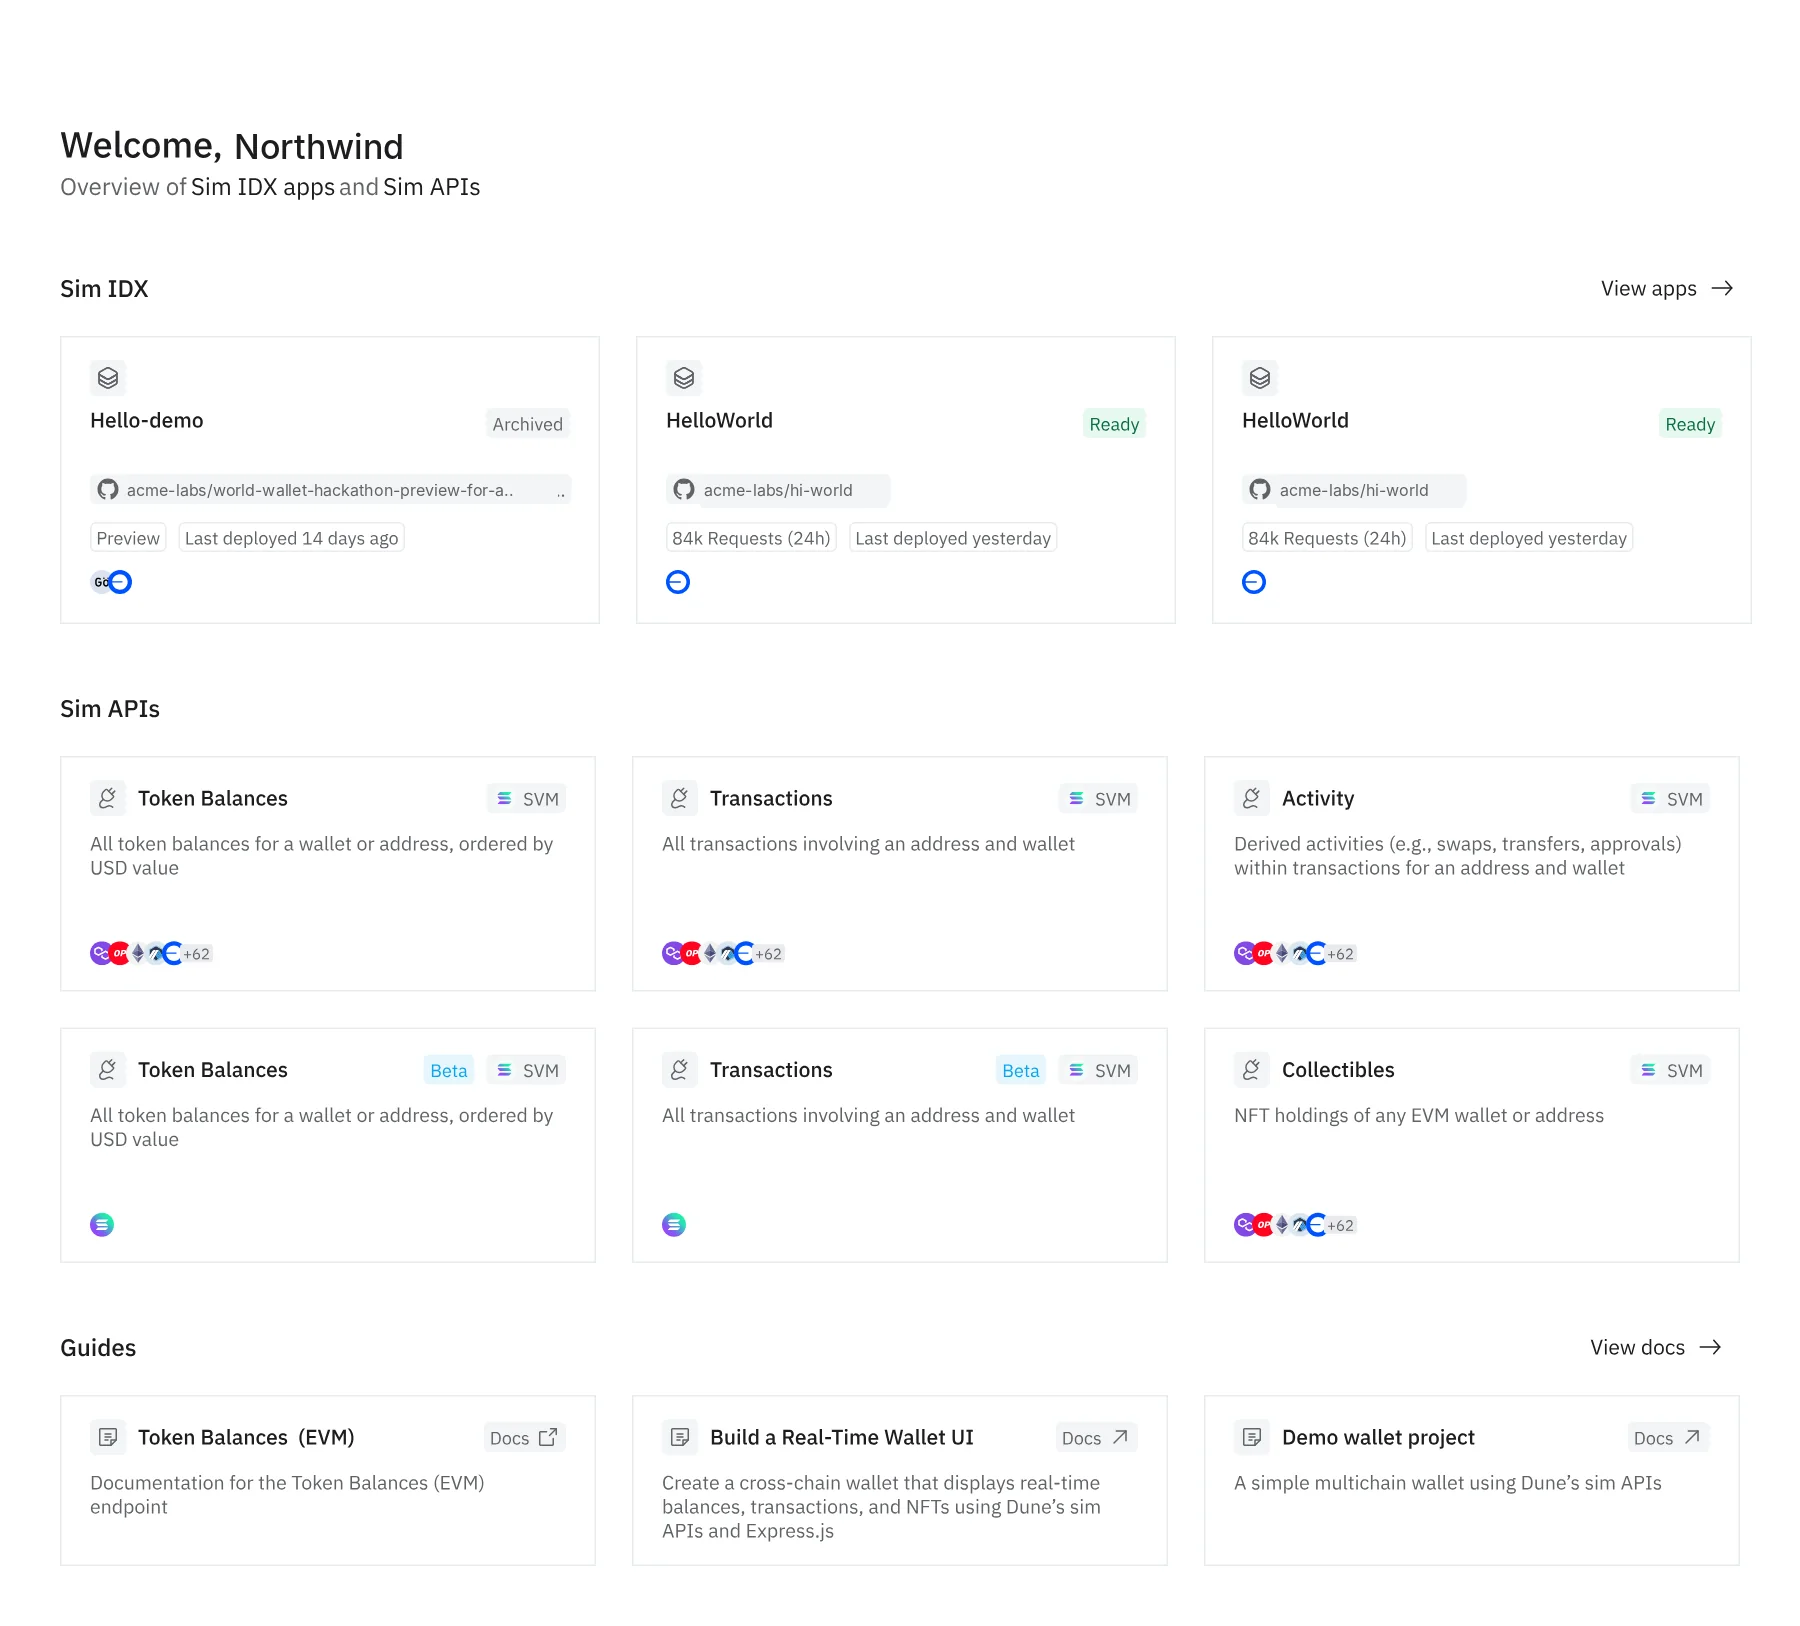
Task: Click the 'Sim IDX' section heading
Action: (104, 289)
